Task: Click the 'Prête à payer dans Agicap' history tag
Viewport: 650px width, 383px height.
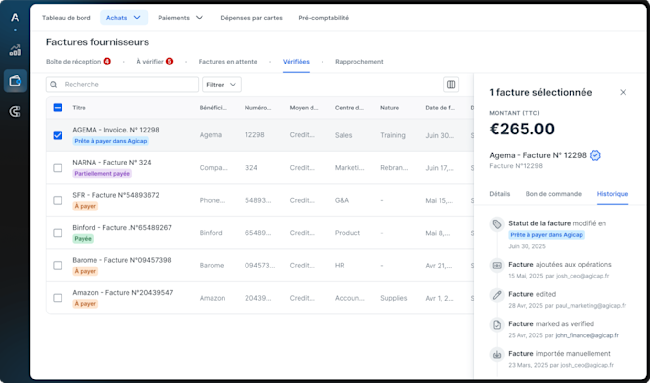Action: pyautogui.click(x=546, y=235)
